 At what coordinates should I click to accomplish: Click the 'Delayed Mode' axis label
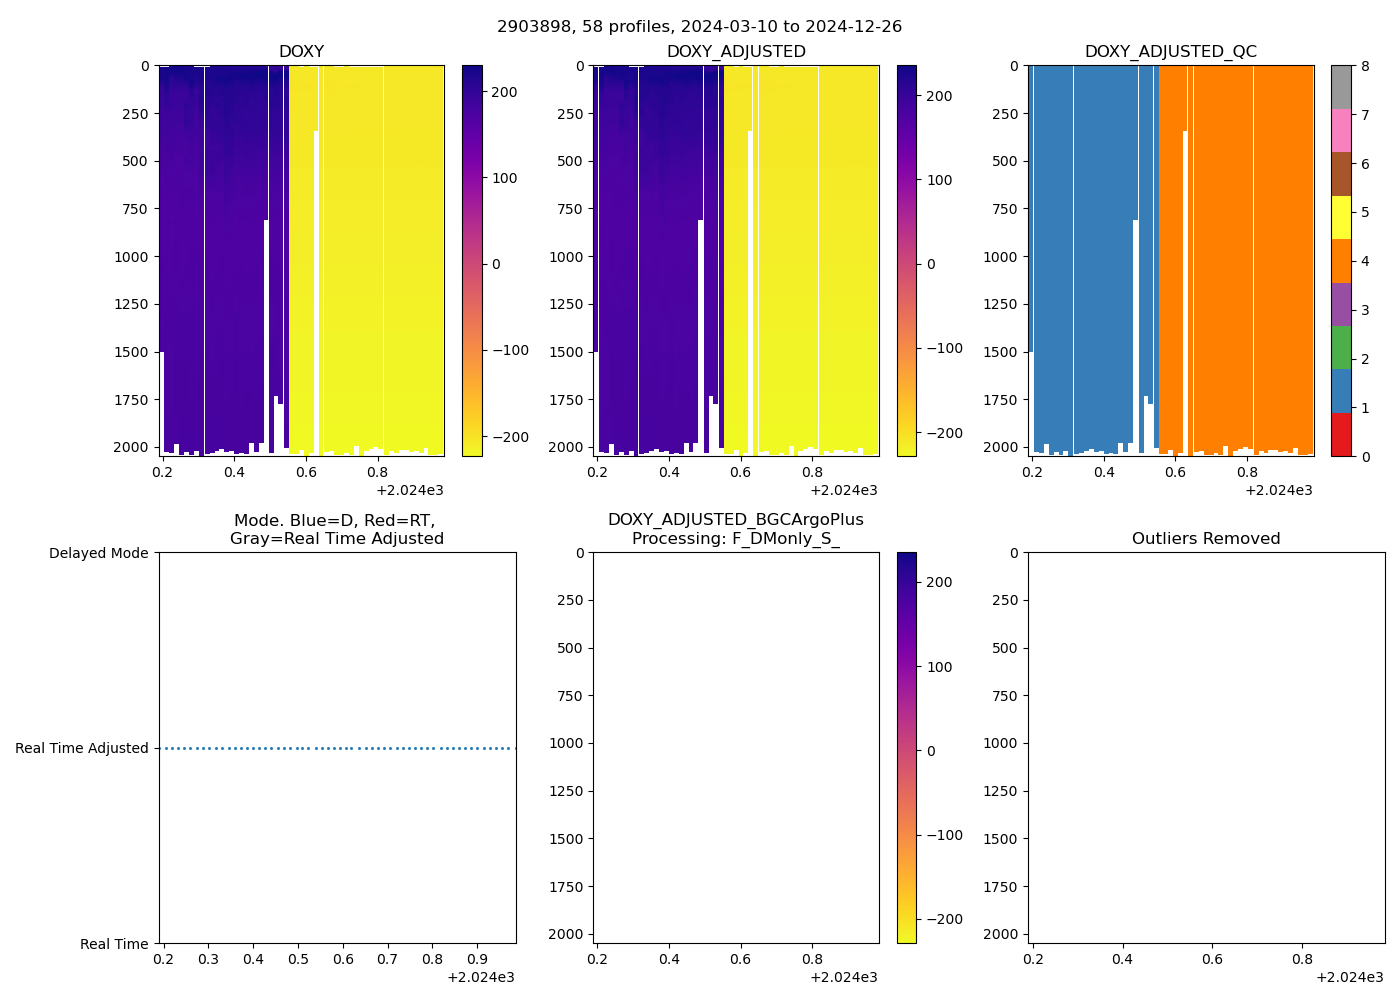pos(98,553)
